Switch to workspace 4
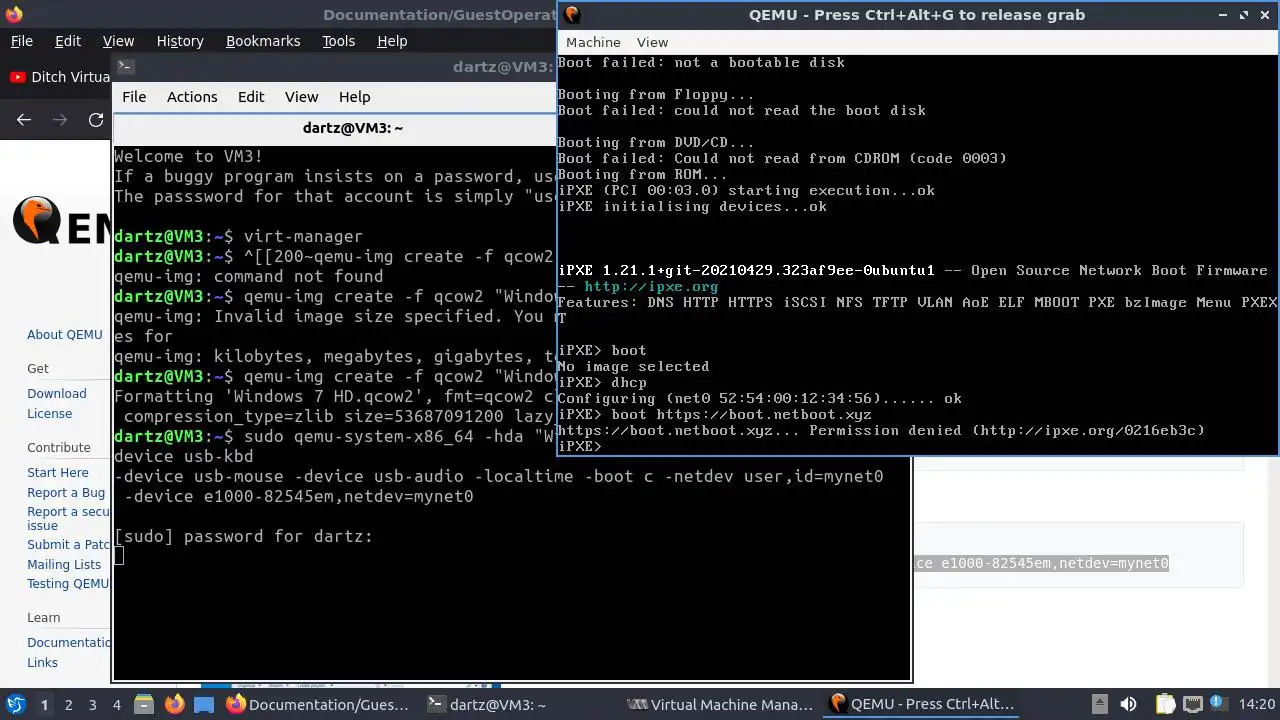The width and height of the screenshot is (1280, 720). (116, 705)
